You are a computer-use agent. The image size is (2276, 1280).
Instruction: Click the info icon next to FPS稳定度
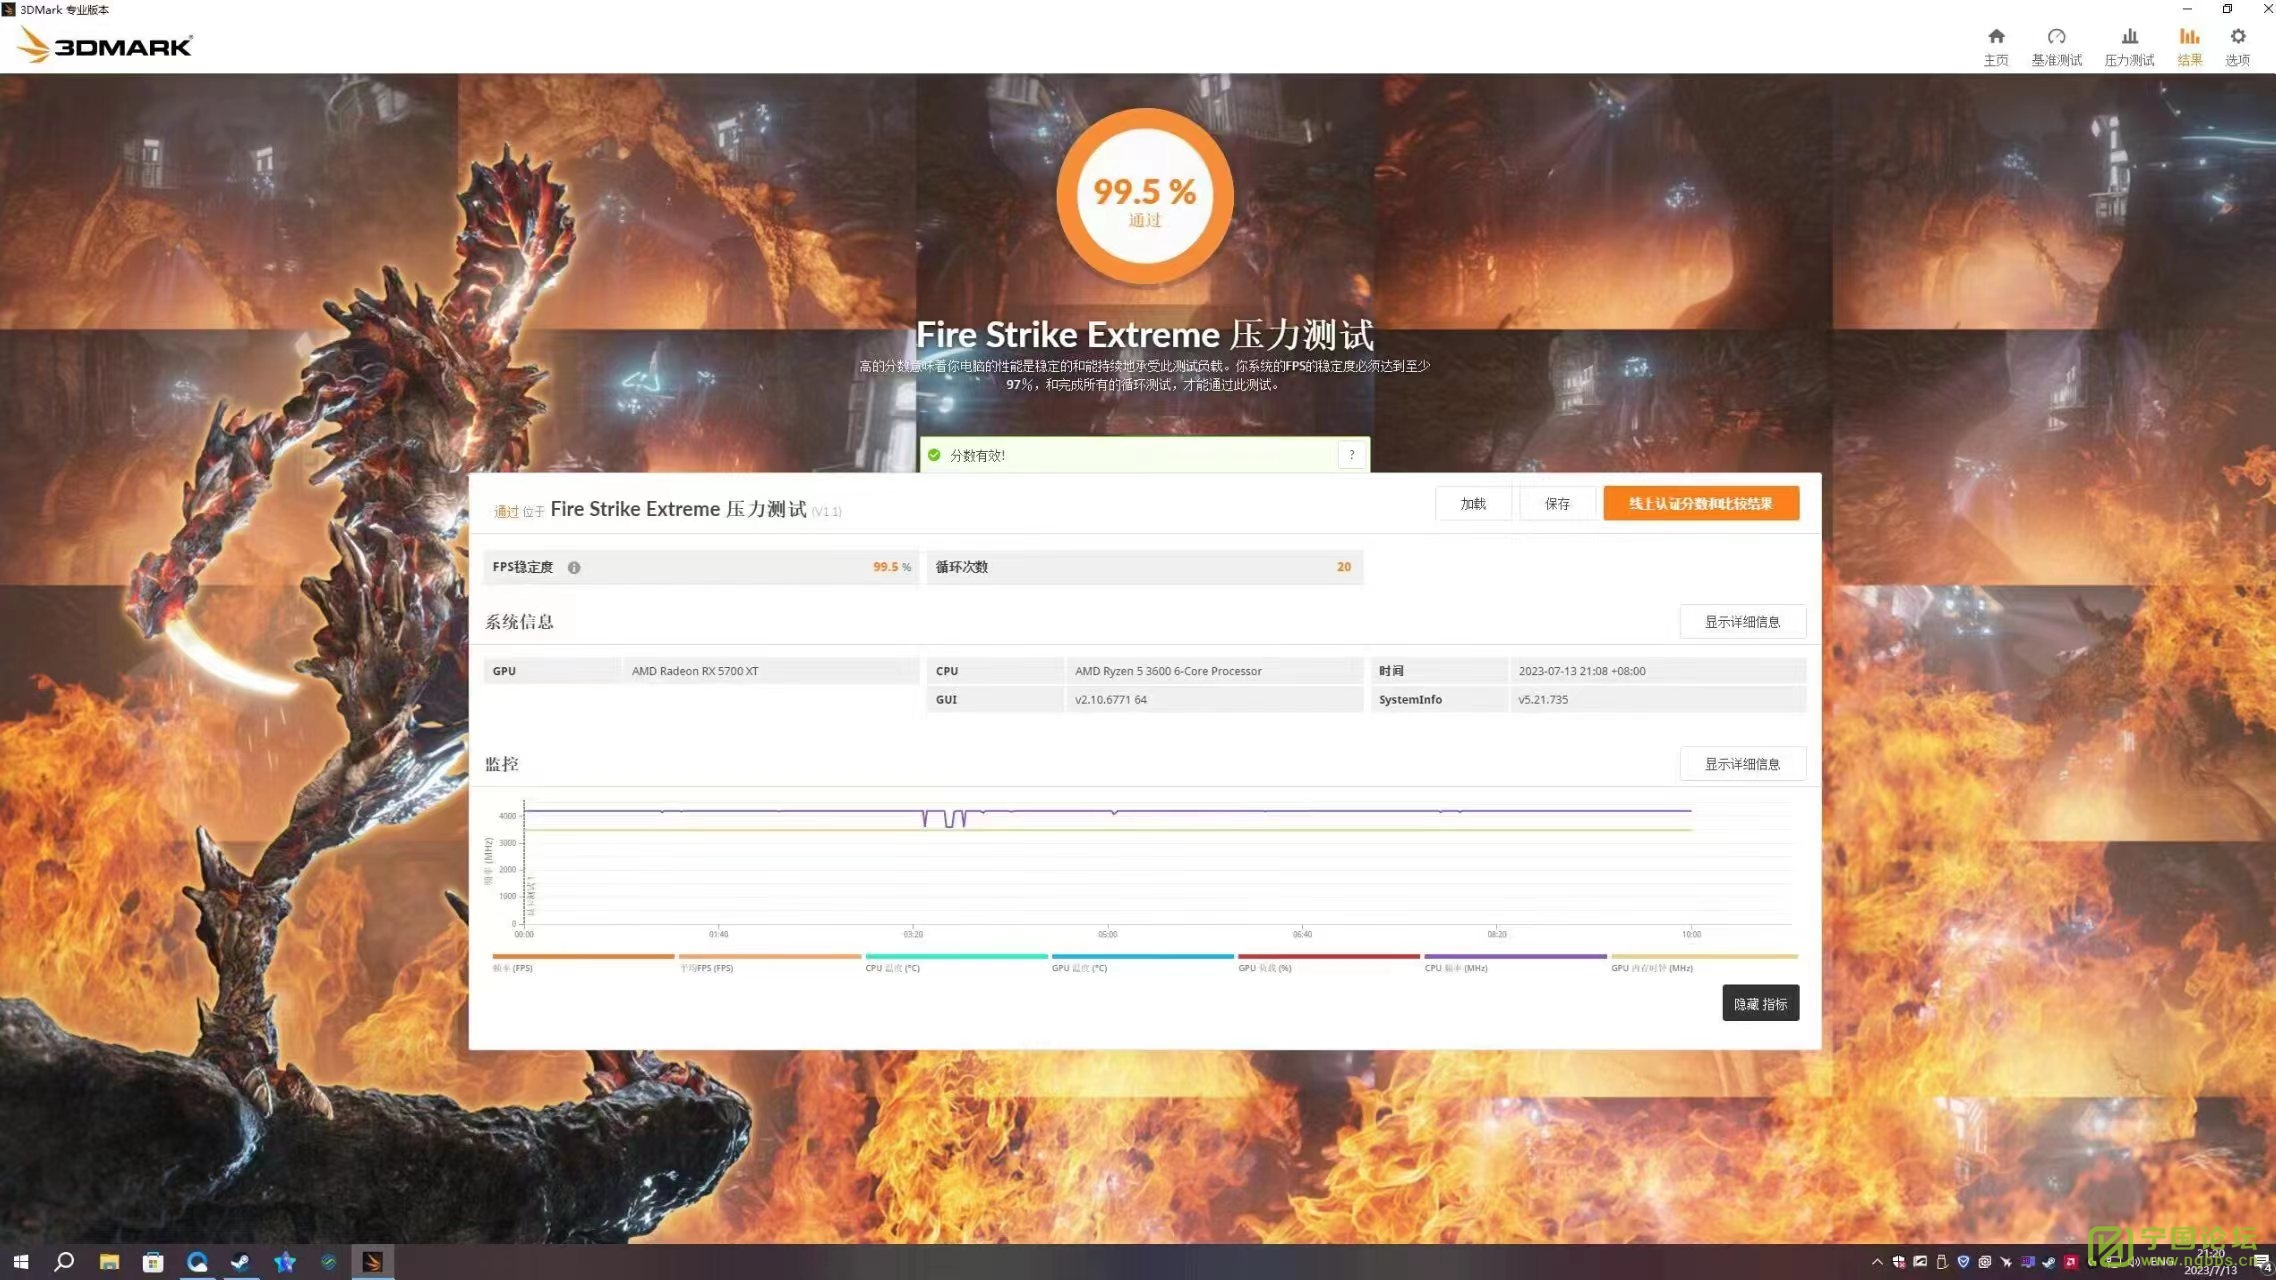click(x=574, y=567)
